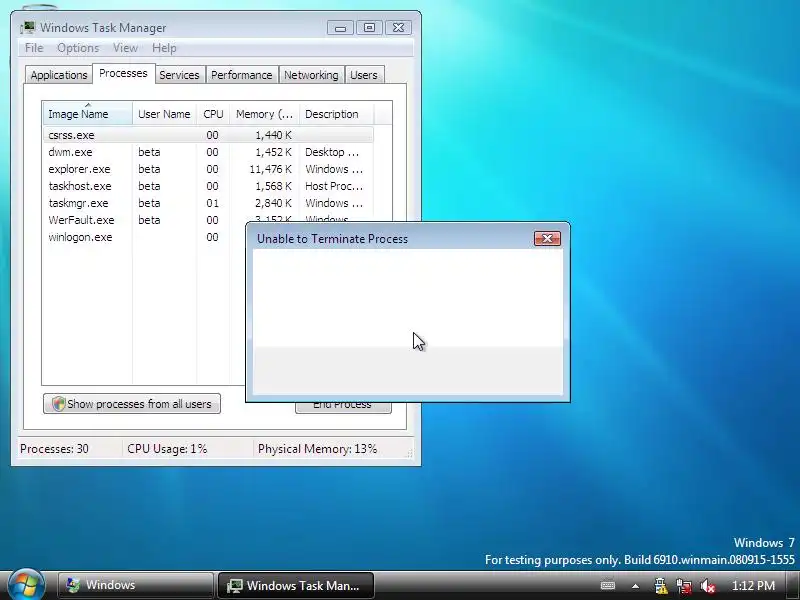The image size is (800, 600).
Task: Minimize the Windows Task Manager window
Action: tap(340, 28)
